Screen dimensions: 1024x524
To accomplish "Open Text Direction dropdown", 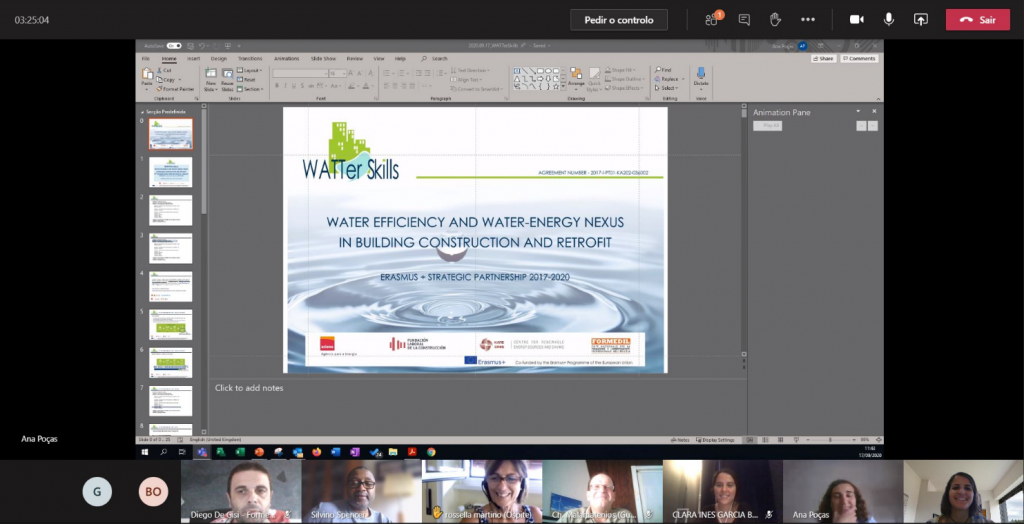I will pyautogui.click(x=470, y=71).
